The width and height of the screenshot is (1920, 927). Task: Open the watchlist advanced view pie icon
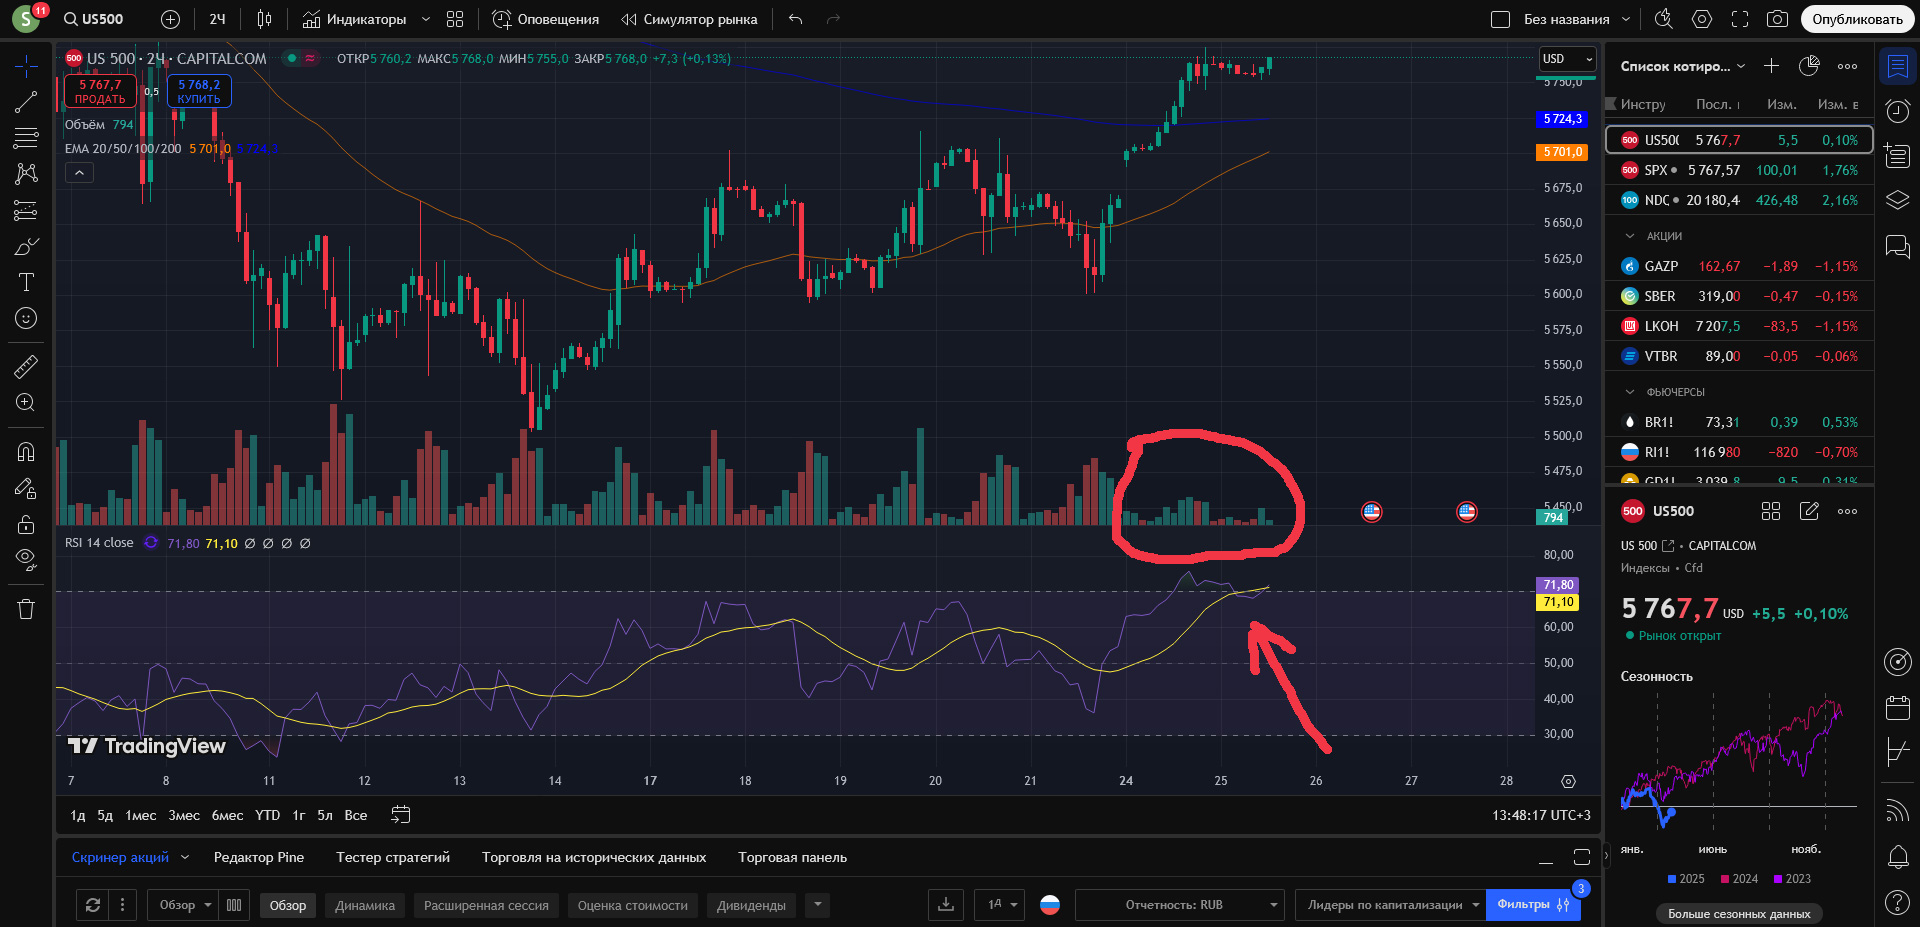1809,66
